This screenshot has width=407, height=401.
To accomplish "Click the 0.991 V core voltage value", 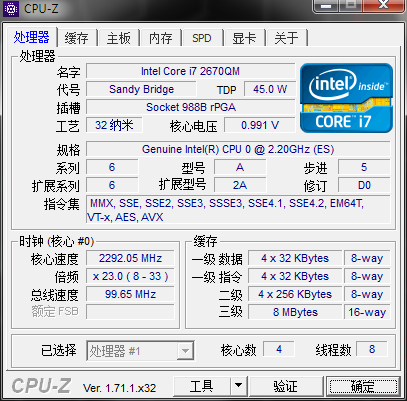I will pos(260,125).
